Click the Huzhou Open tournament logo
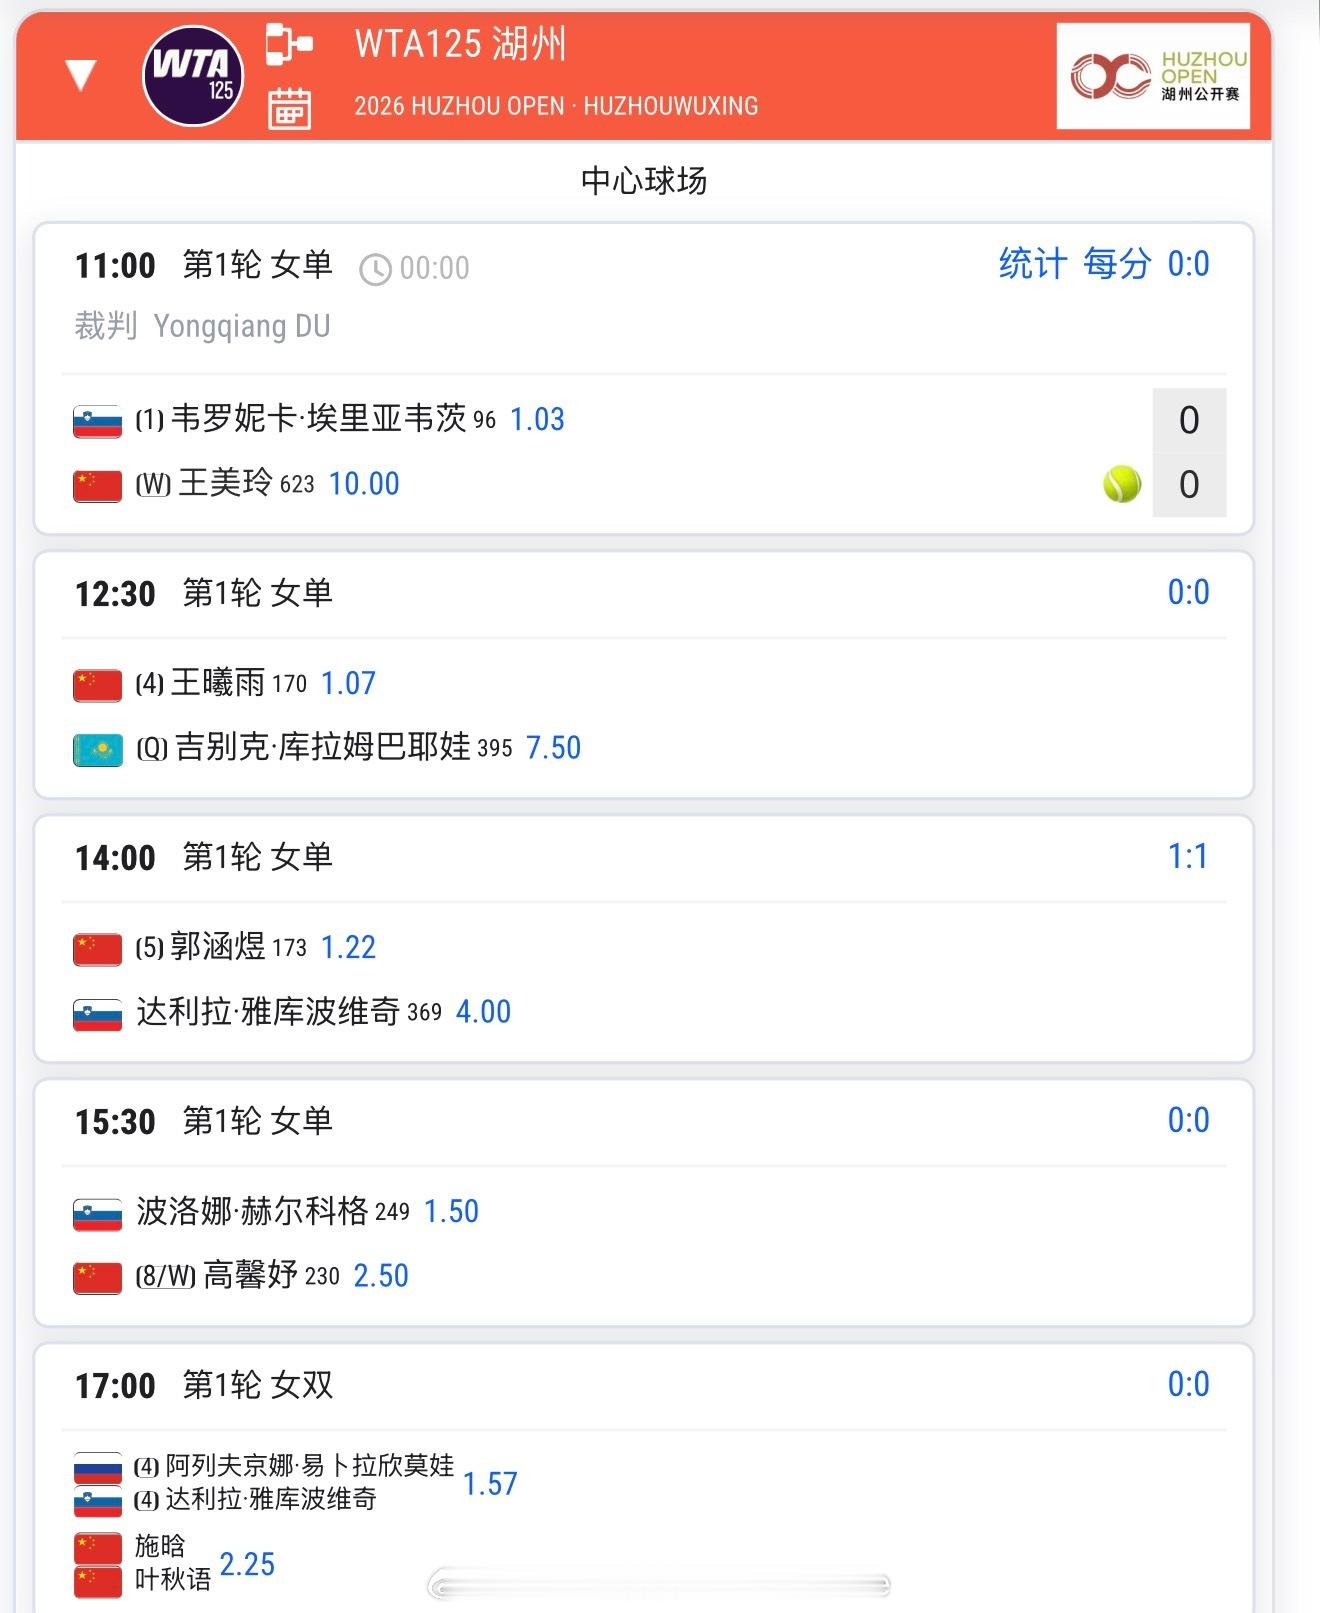1320x1613 pixels. (x=1153, y=77)
